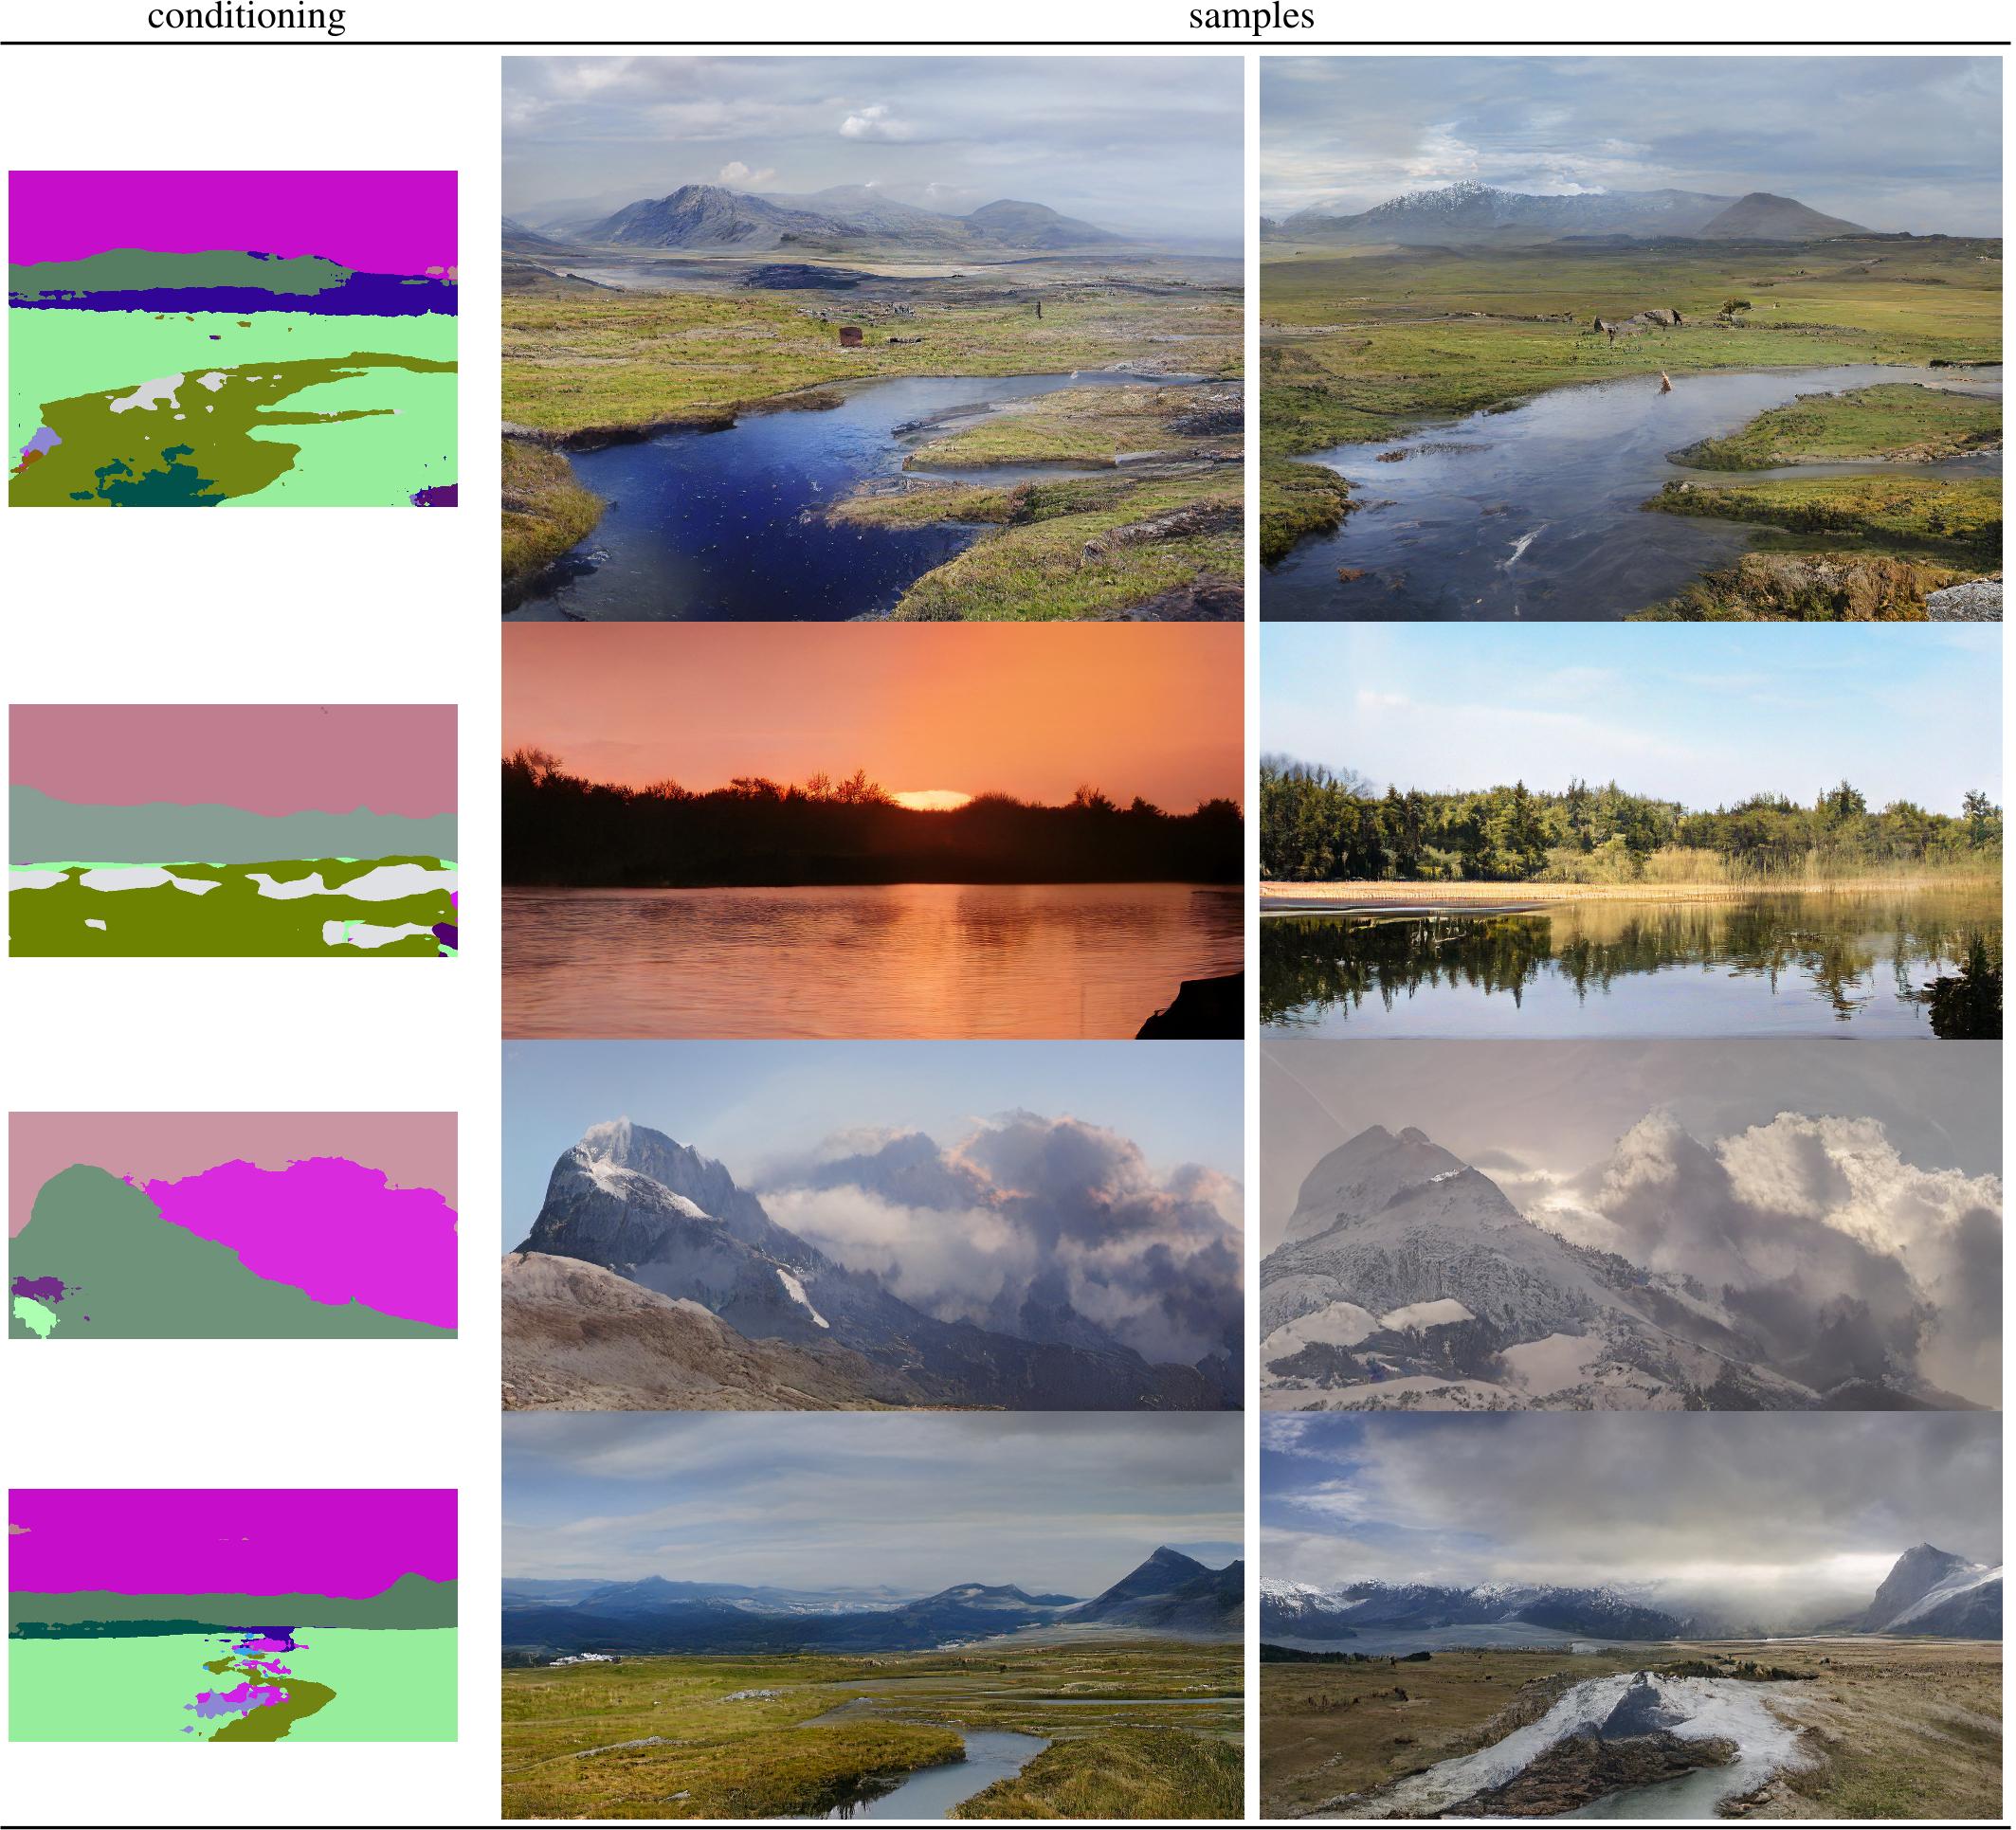Select third row segmentation map thumbnail
Image resolution: width=2016 pixels, height=1830 pixels.
(233, 1225)
